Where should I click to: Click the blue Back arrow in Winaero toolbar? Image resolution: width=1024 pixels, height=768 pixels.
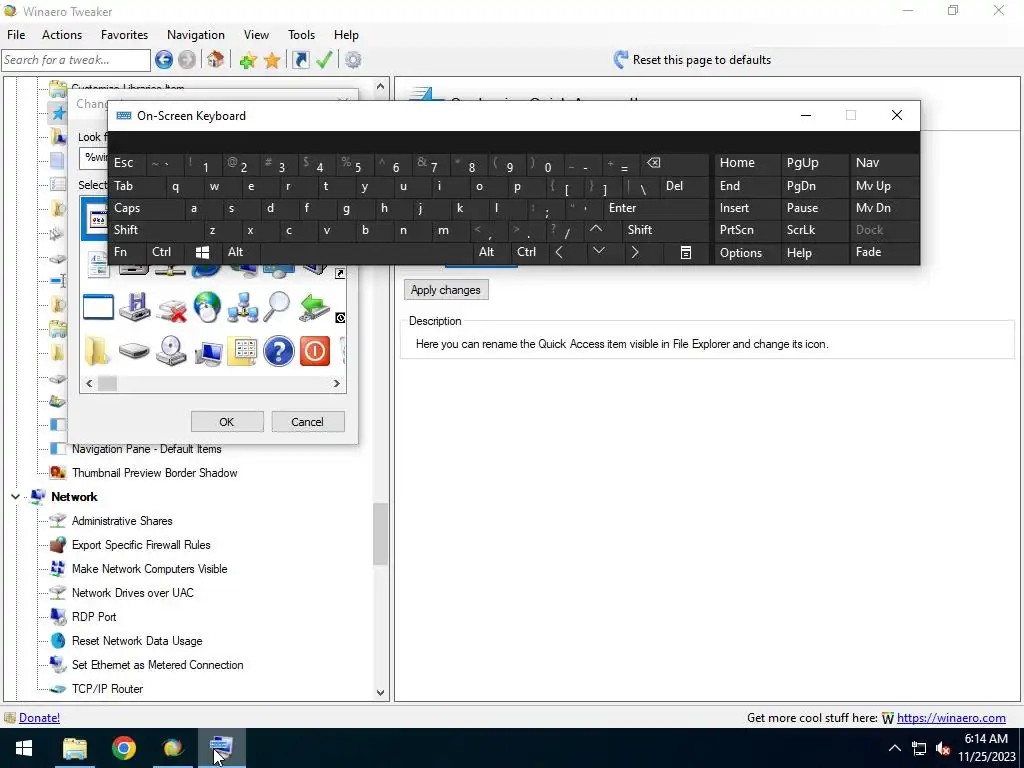click(x=164, y=60)
